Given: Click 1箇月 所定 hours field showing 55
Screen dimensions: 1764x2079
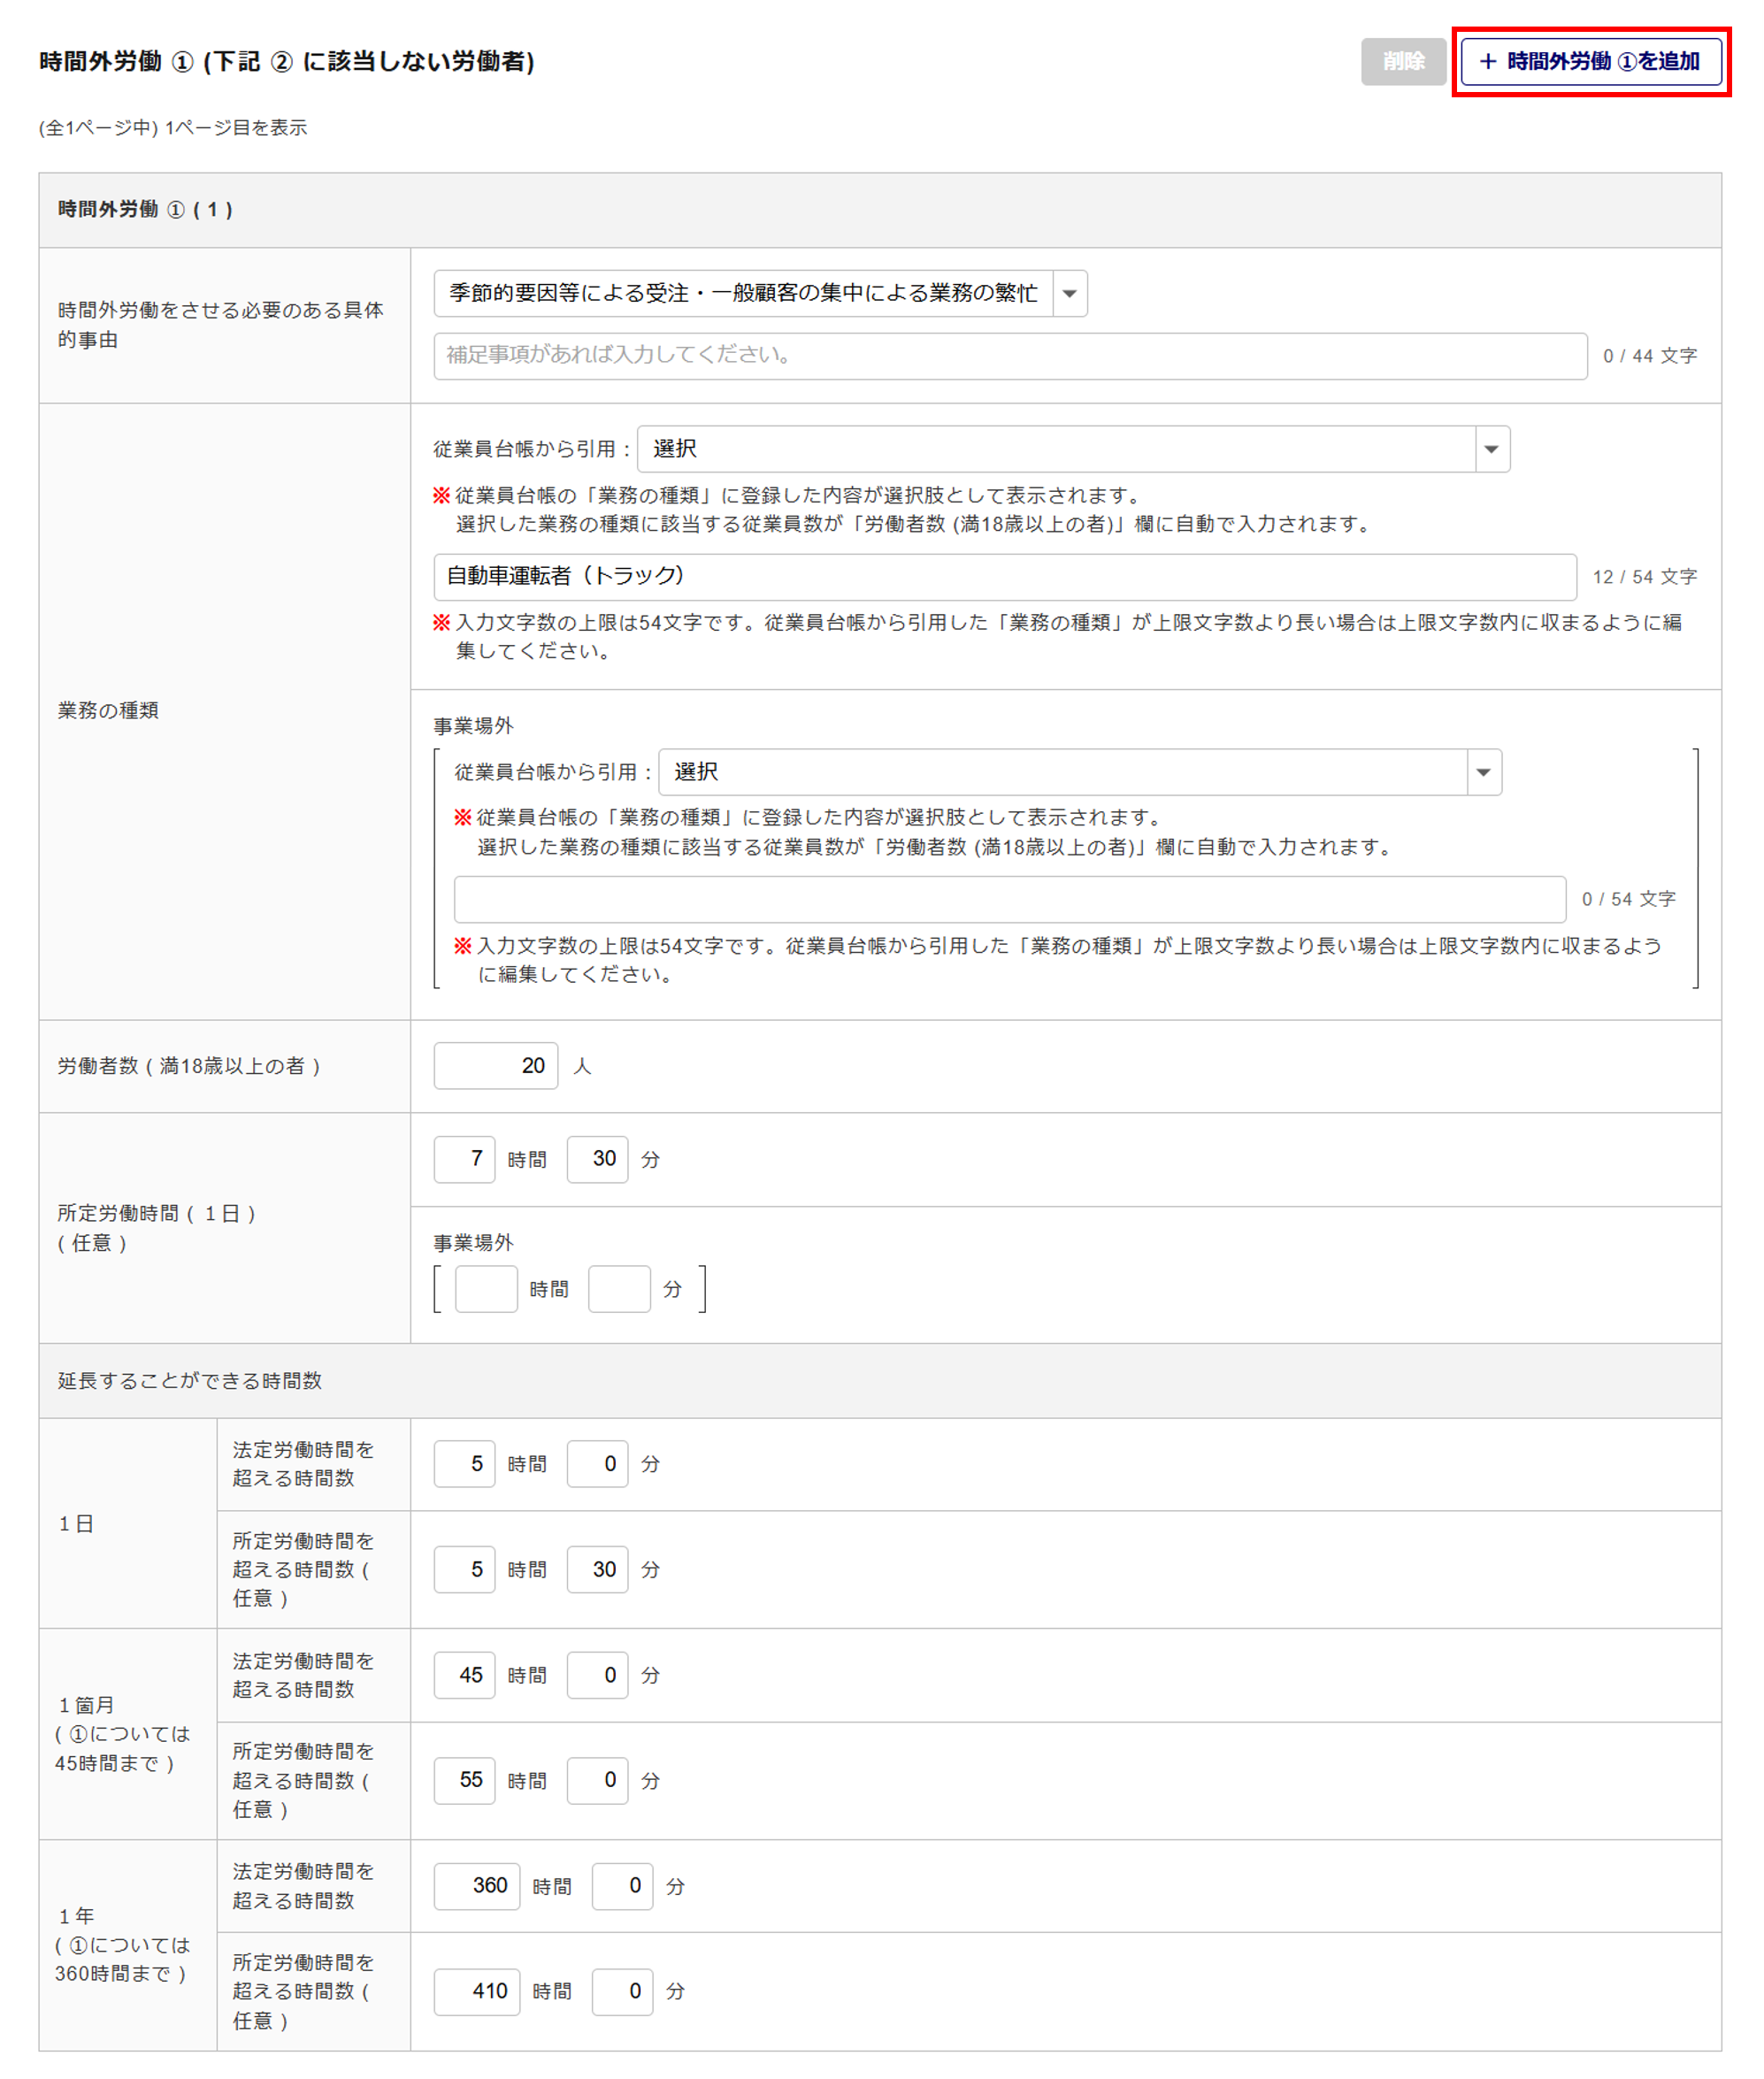Looking at the screenshot, I should (464, 1779).
